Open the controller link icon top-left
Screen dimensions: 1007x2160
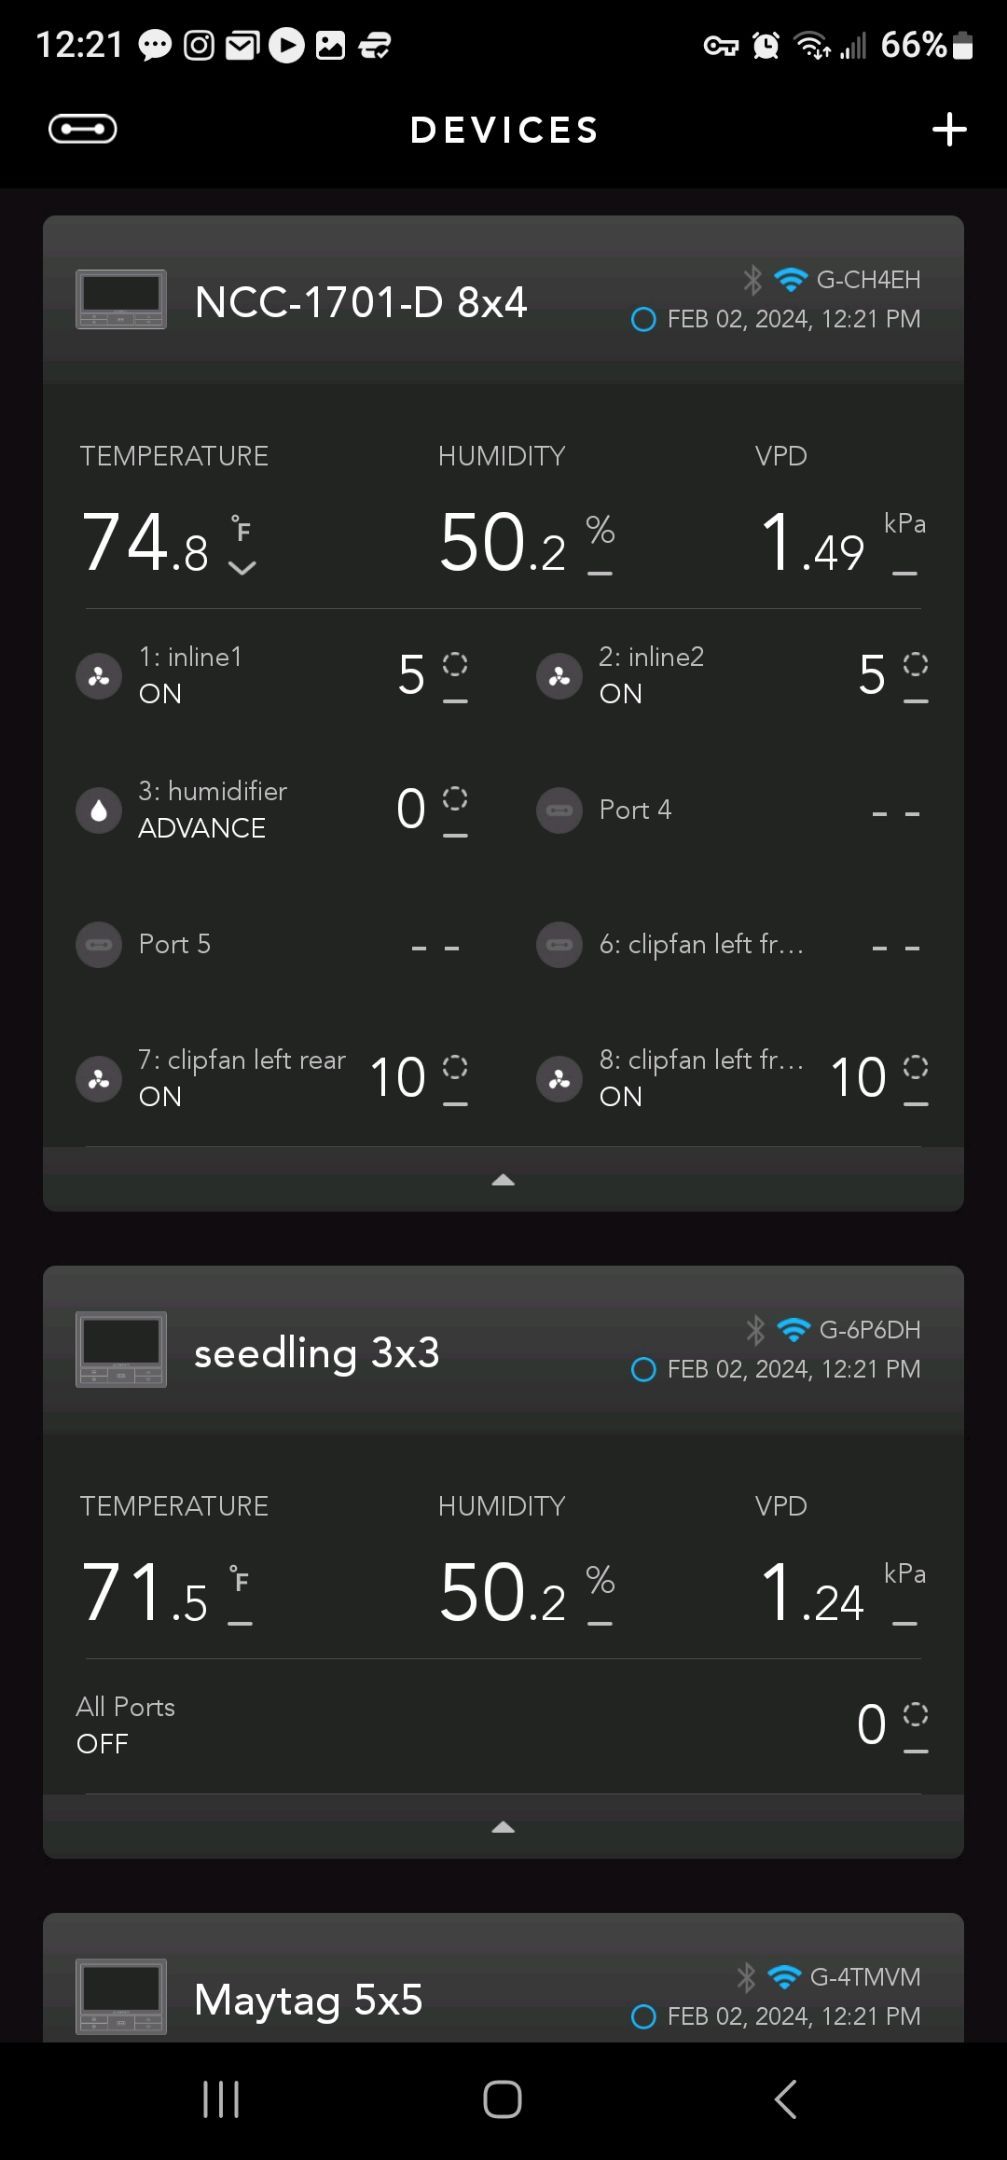pyautogui.click(x=83, y=129)
